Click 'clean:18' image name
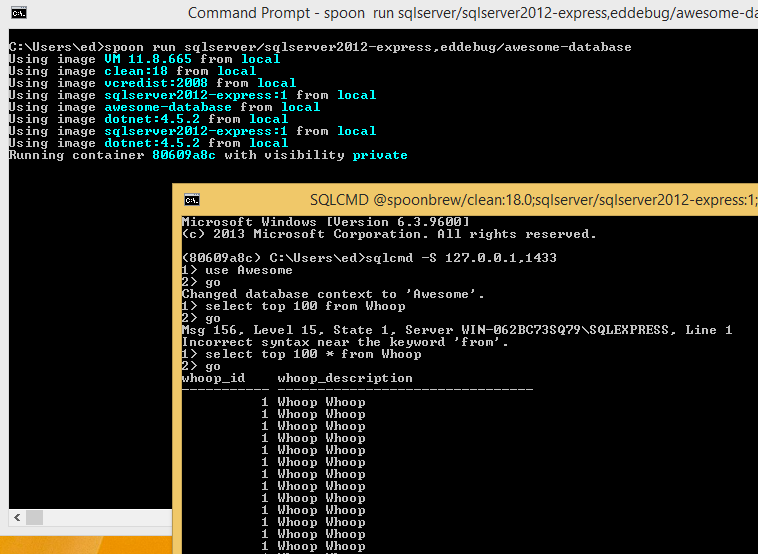This screenshot has width=758, height=554. pos(136,71)
